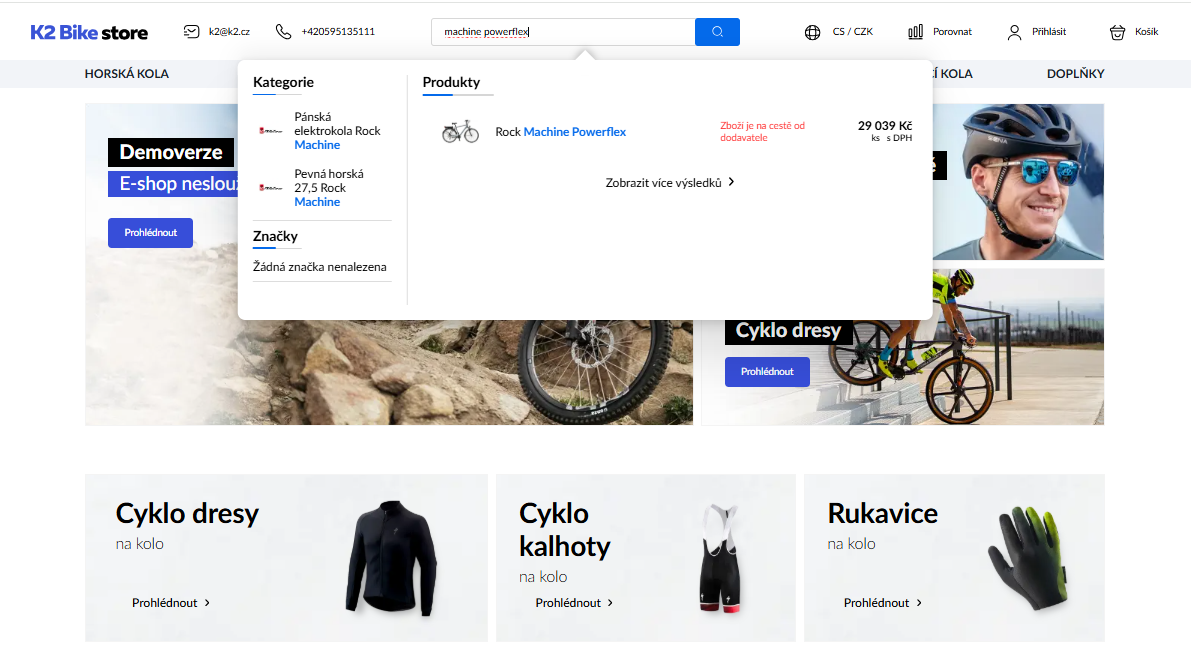Go to K2 Bike store logo
The height and width of the screenshot is (649, 1191).
point(89,32)
